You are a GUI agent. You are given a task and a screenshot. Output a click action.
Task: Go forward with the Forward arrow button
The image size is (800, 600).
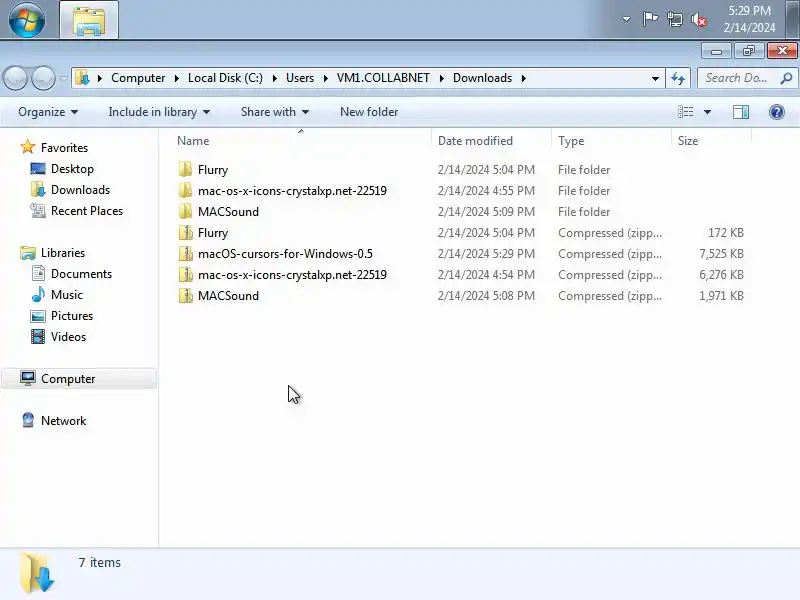tap(43, 78)
